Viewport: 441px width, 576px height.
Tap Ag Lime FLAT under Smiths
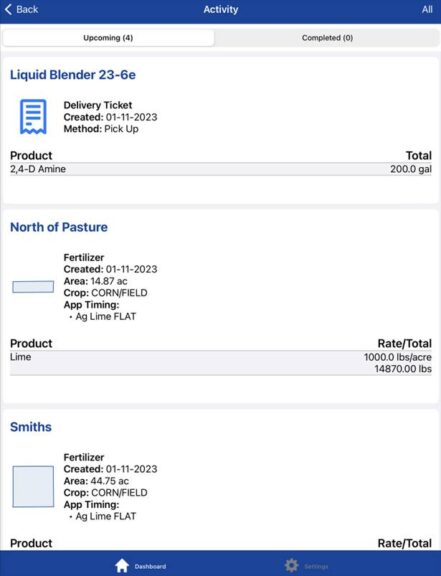coord(105,516)
